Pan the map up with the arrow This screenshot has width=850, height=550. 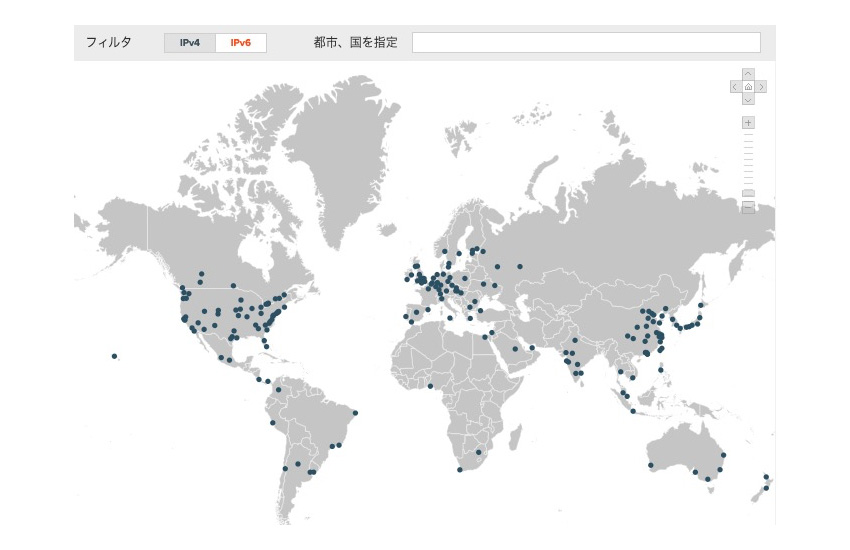click(x=748, y=74)
